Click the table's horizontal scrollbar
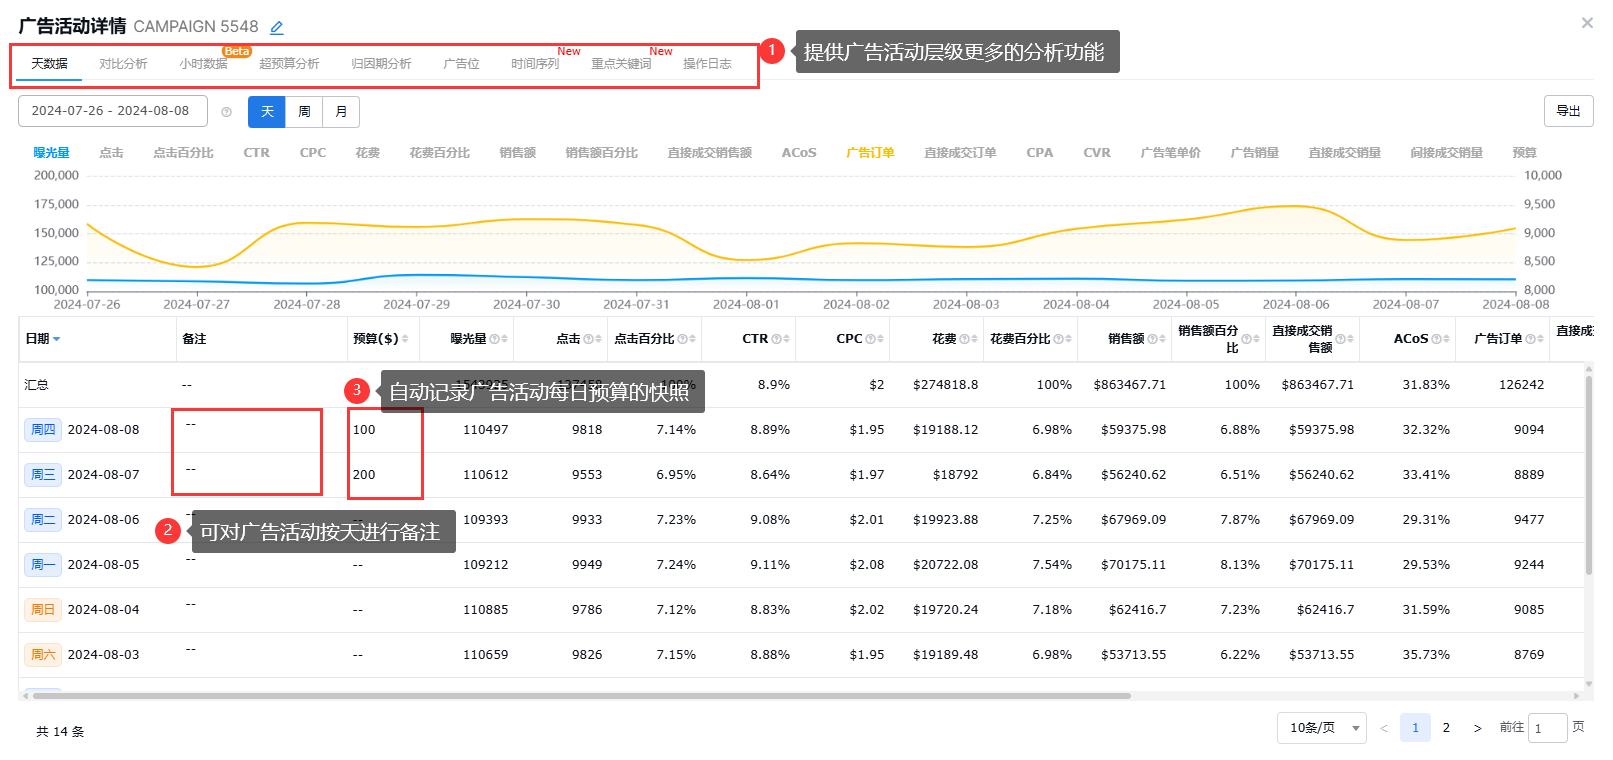 point(581,696)
